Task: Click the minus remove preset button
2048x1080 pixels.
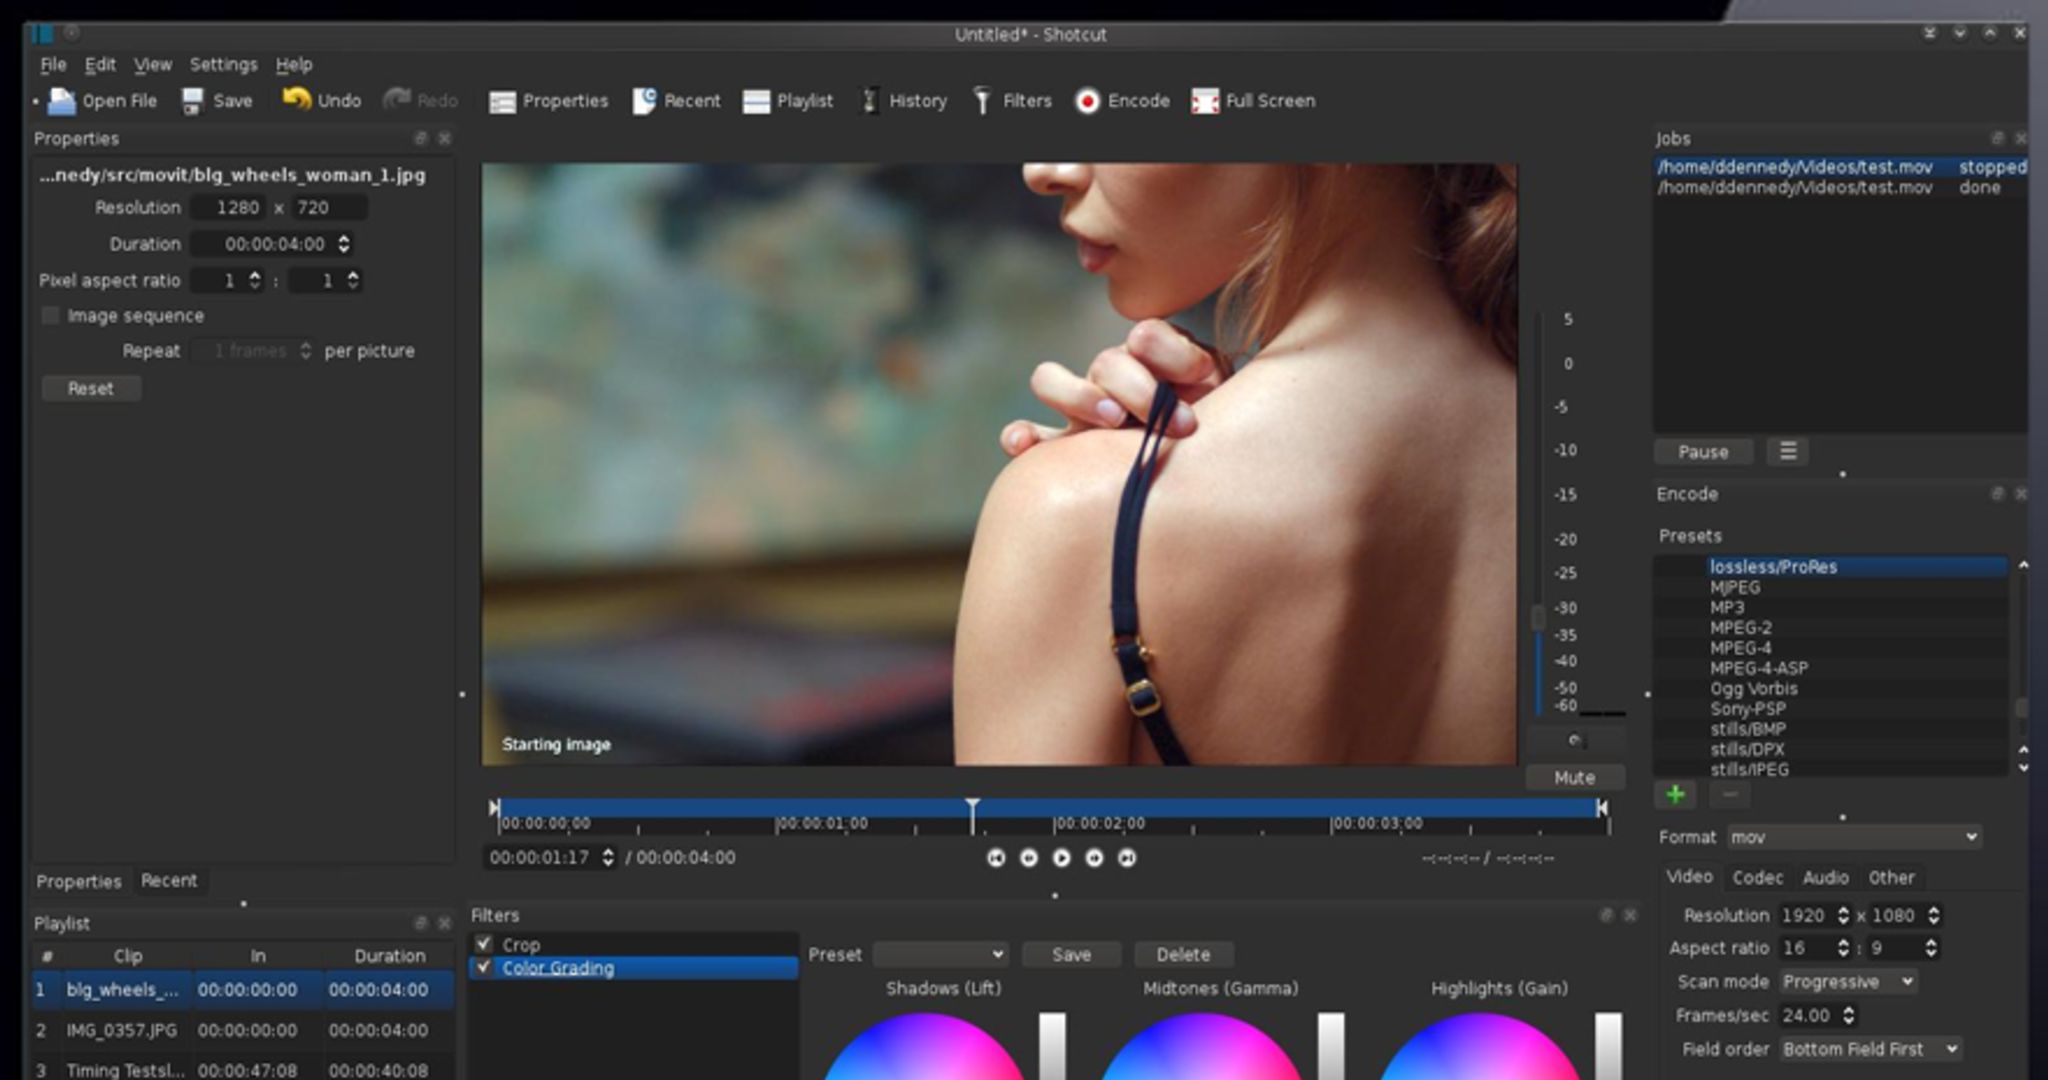Action: click(1730, 795)
